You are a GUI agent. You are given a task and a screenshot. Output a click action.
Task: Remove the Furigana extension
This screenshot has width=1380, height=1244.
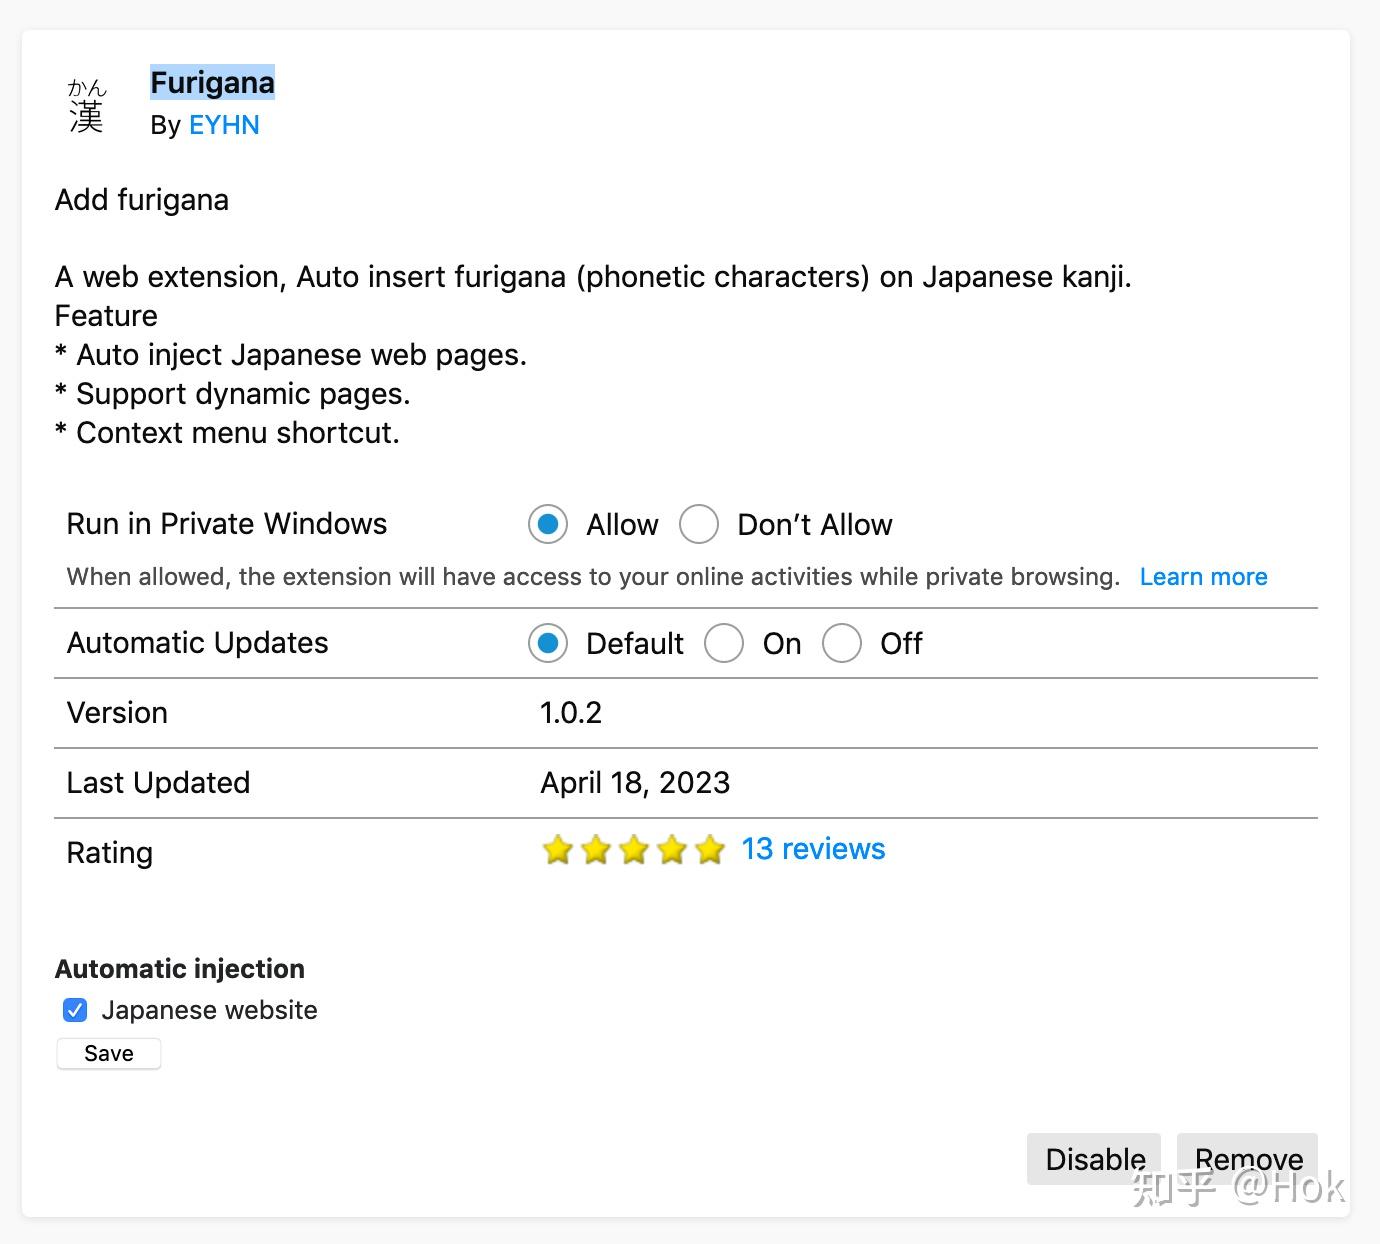pos(1248,1159)
